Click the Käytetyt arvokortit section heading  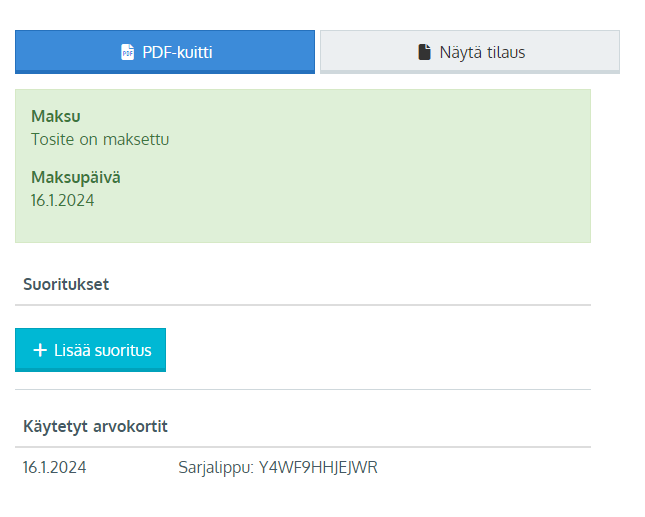pos(95,426)
